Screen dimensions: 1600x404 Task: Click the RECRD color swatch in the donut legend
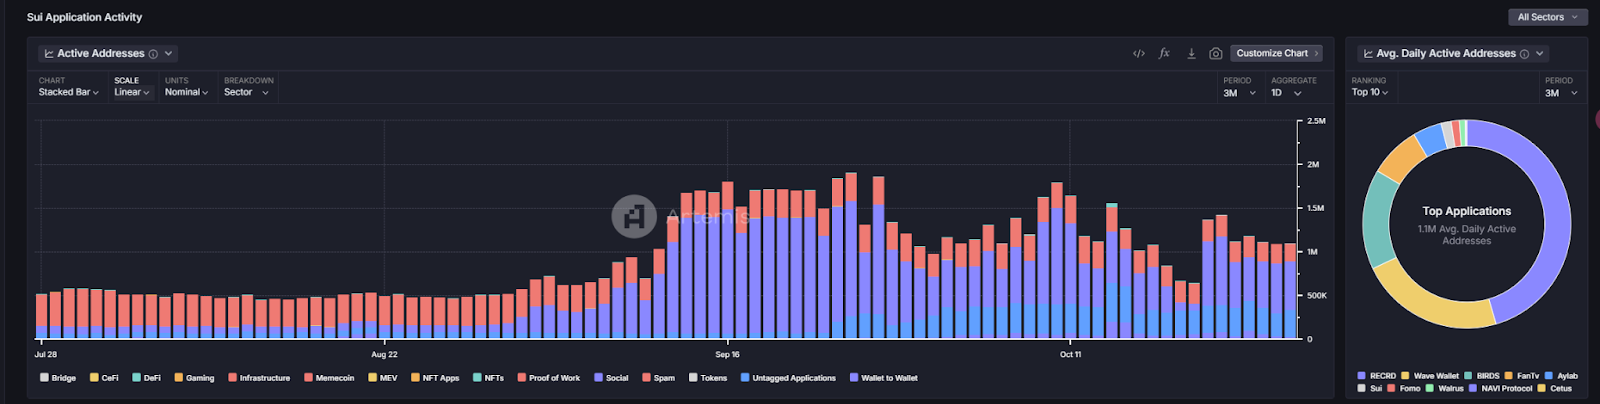click(x=1361, y=376)
